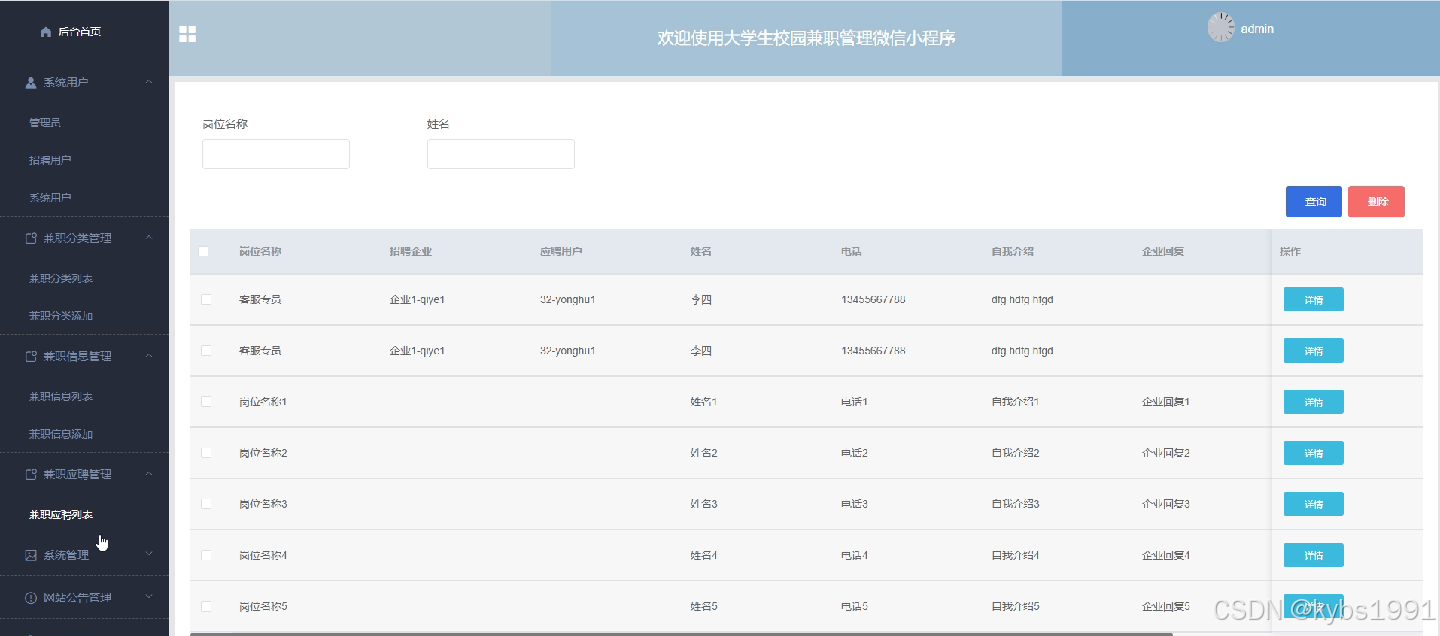Image resolution: width=1440 pixels, height=636 pixels.
Task: Click cell 姓名1 in the table
Action: pos(704,402)
